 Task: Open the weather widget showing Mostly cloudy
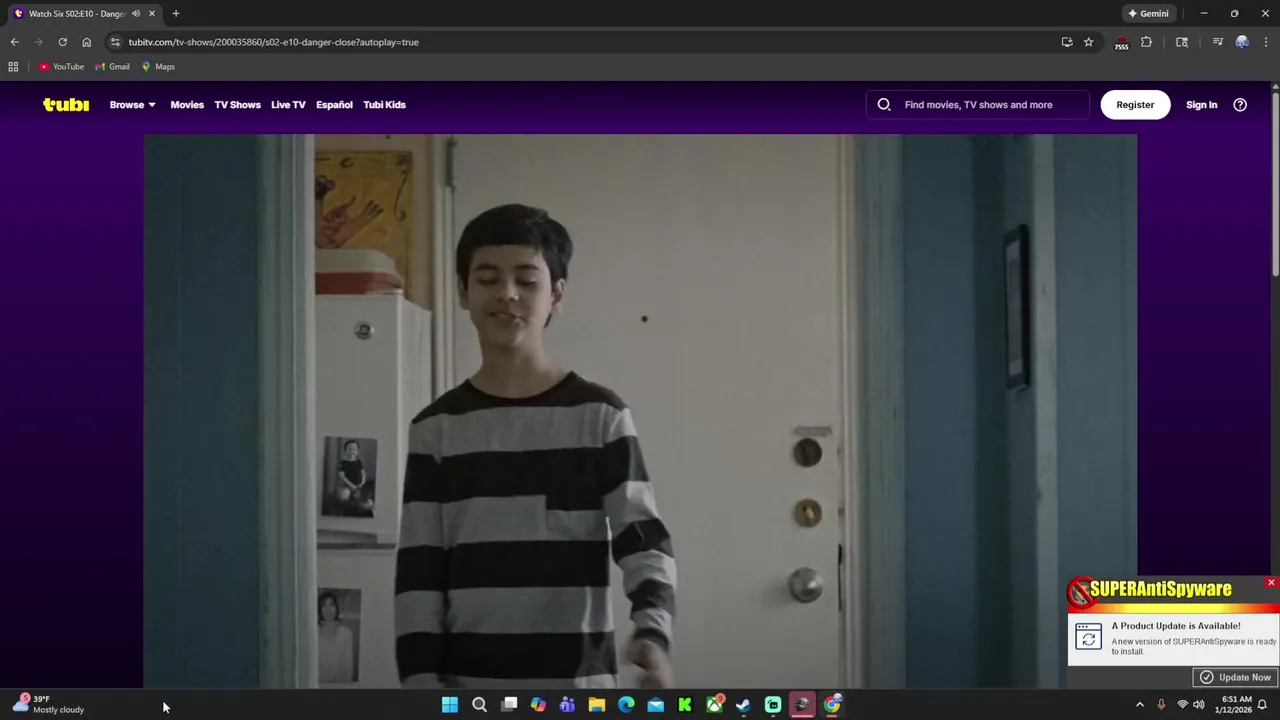[x=48, y=704]
